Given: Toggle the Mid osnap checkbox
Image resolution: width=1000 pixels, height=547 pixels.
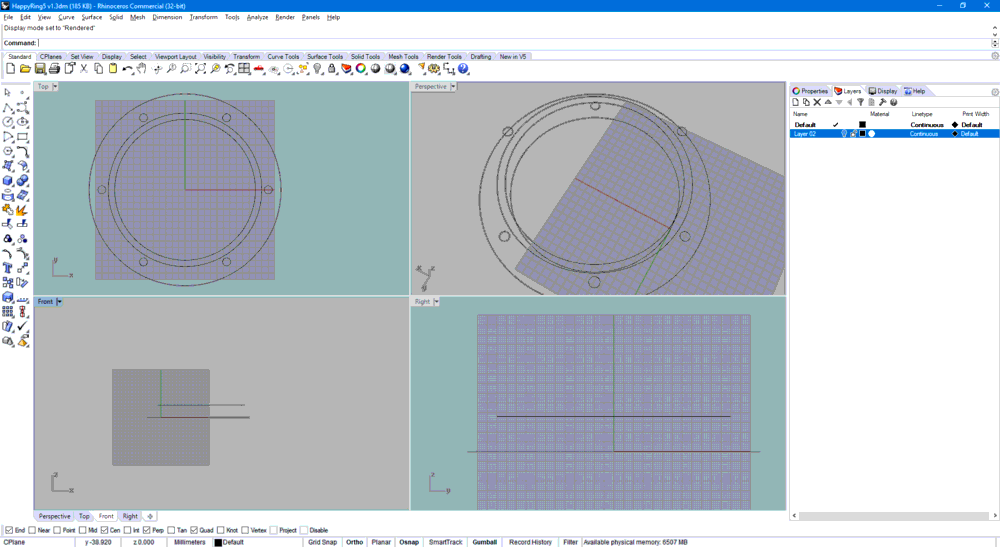Looking at the screenshot, I should pyautogui.click(x=82, y=530).
